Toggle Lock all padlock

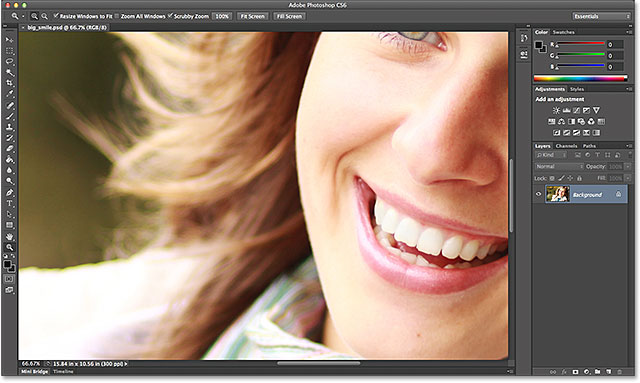[579, 178]
